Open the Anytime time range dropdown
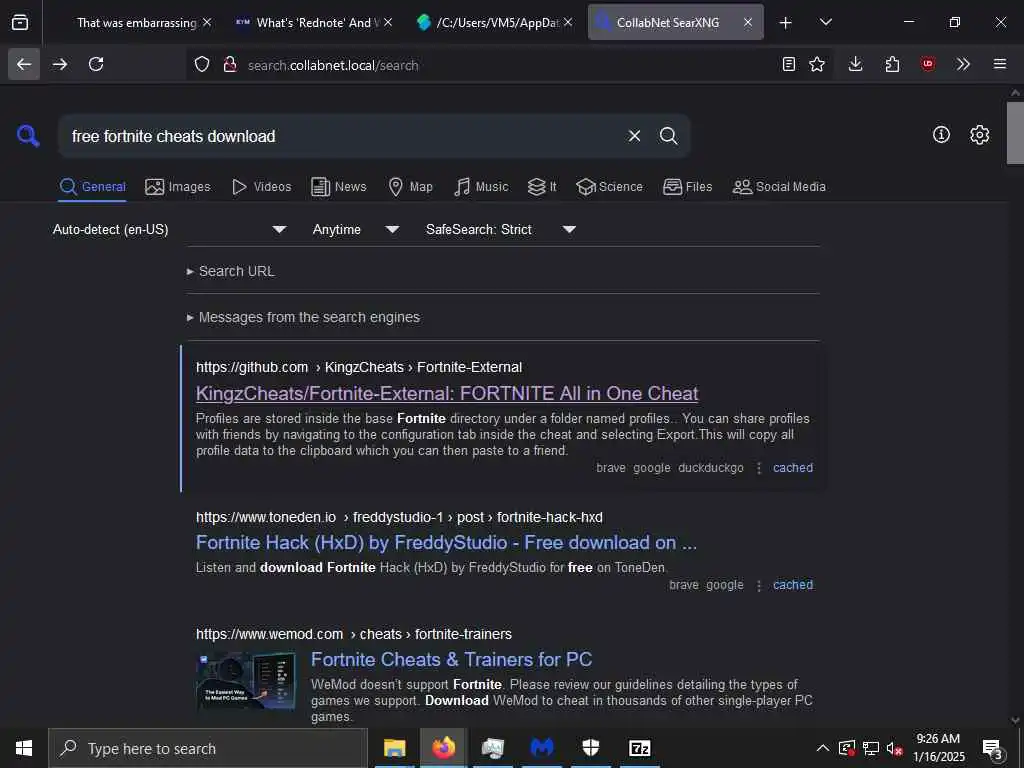 (x=355, y=229)
